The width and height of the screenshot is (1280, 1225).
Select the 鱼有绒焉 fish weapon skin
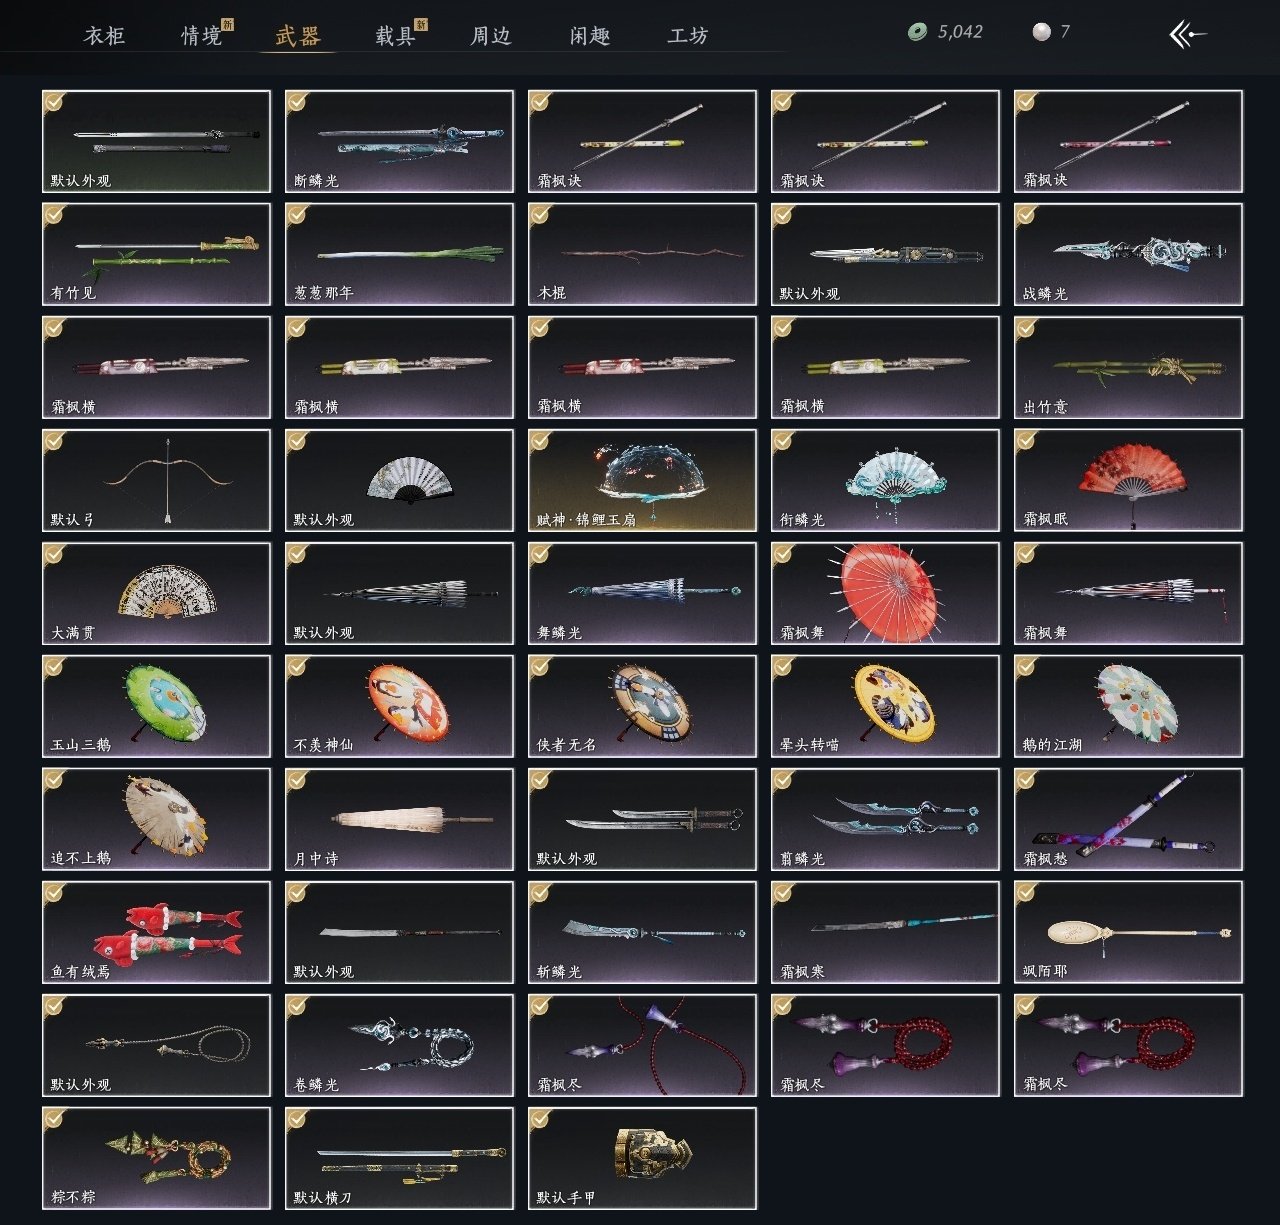point(156,932)
